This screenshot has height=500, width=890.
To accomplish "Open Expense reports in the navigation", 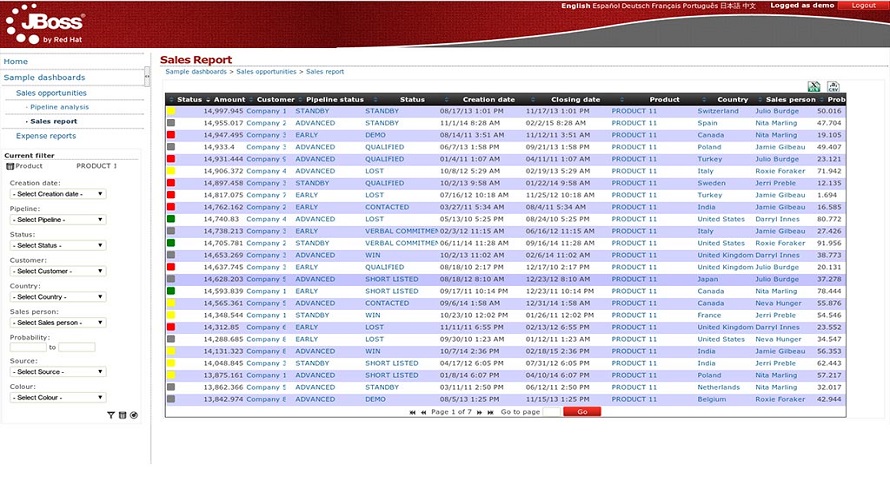I will click(46, 136).
